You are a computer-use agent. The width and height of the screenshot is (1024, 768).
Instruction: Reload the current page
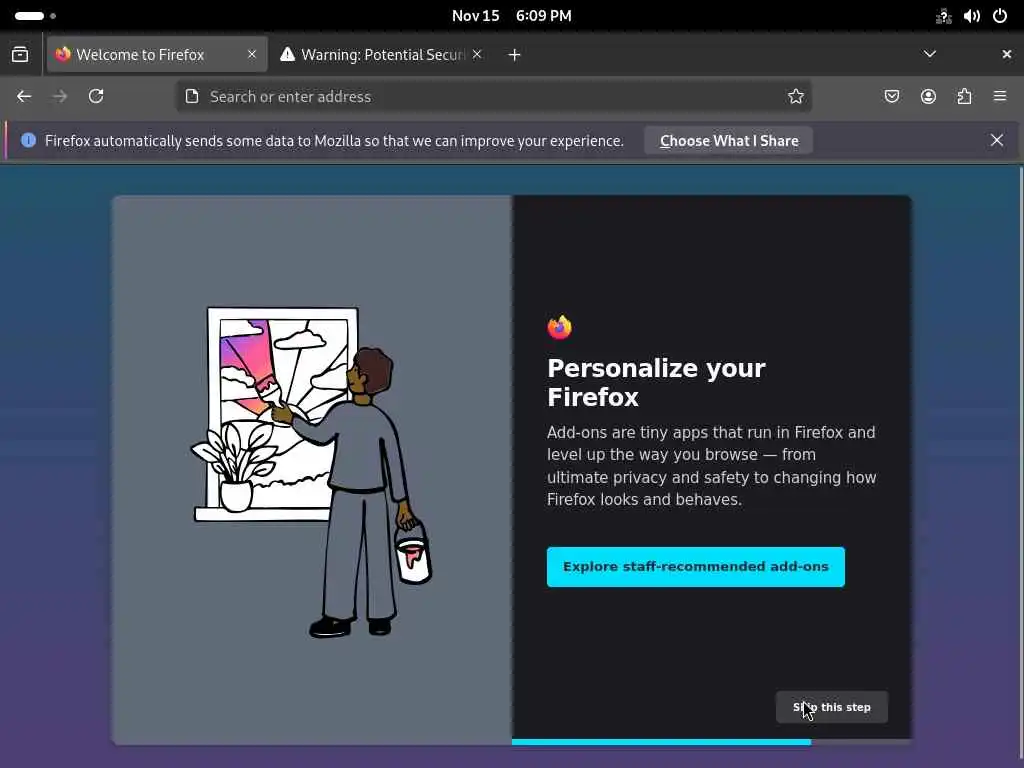coord(96,97)
